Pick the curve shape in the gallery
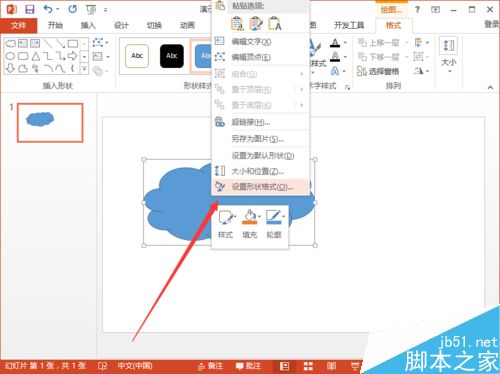500x374 pixels. (x=60, y=68)
